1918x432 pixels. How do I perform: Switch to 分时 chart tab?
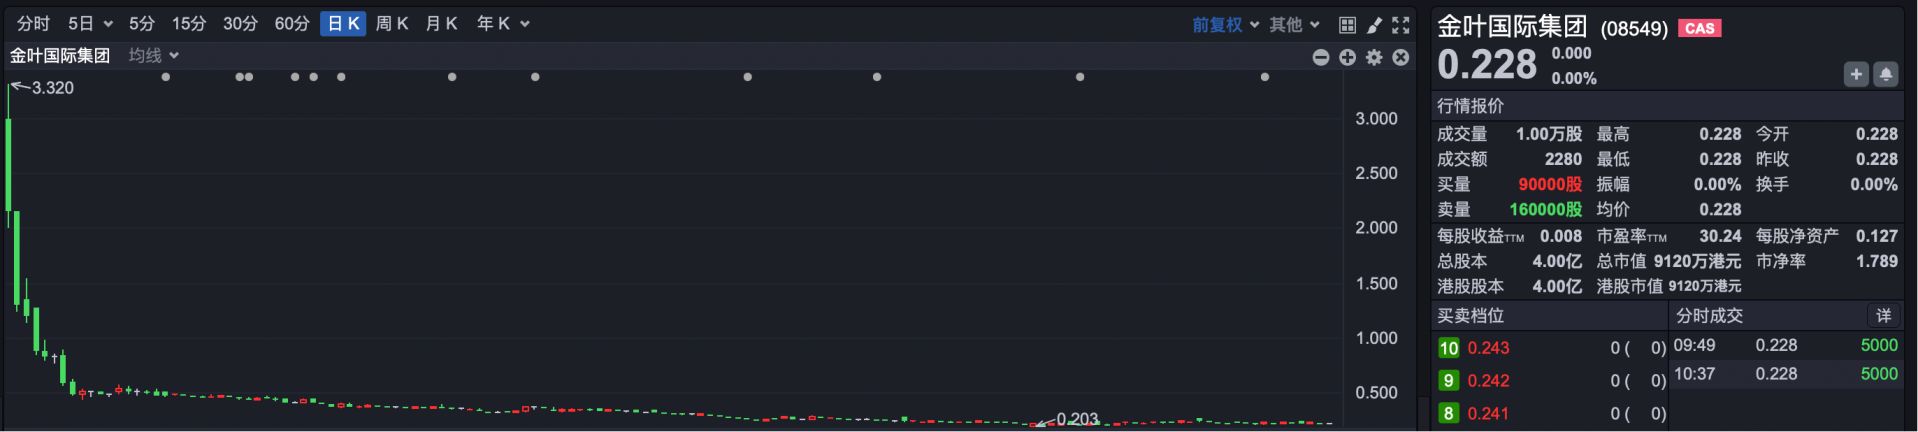pyautogui.click(x=33, y=24)
